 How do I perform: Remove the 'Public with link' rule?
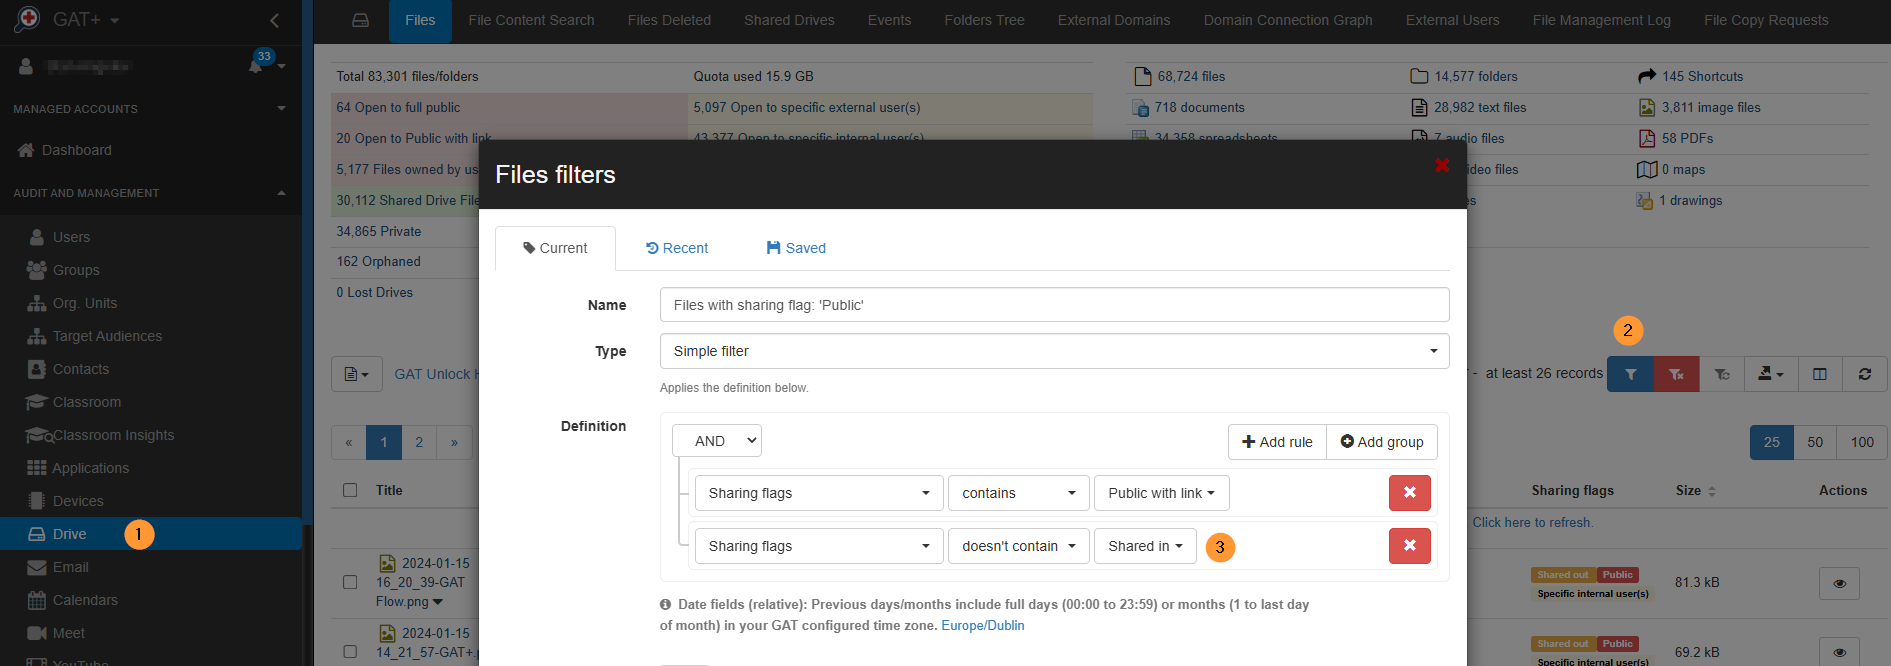click(x=1409, y=493)
